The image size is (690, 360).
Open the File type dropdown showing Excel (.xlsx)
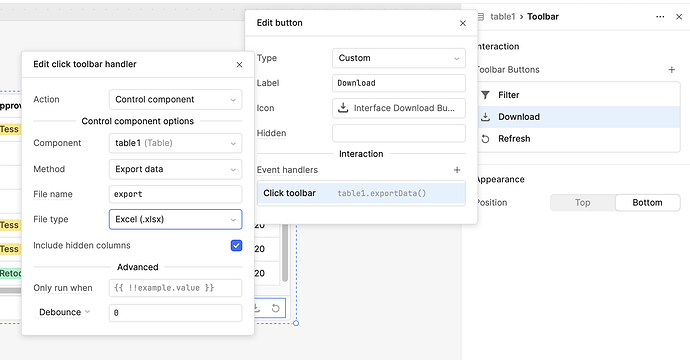coord(176,219)
